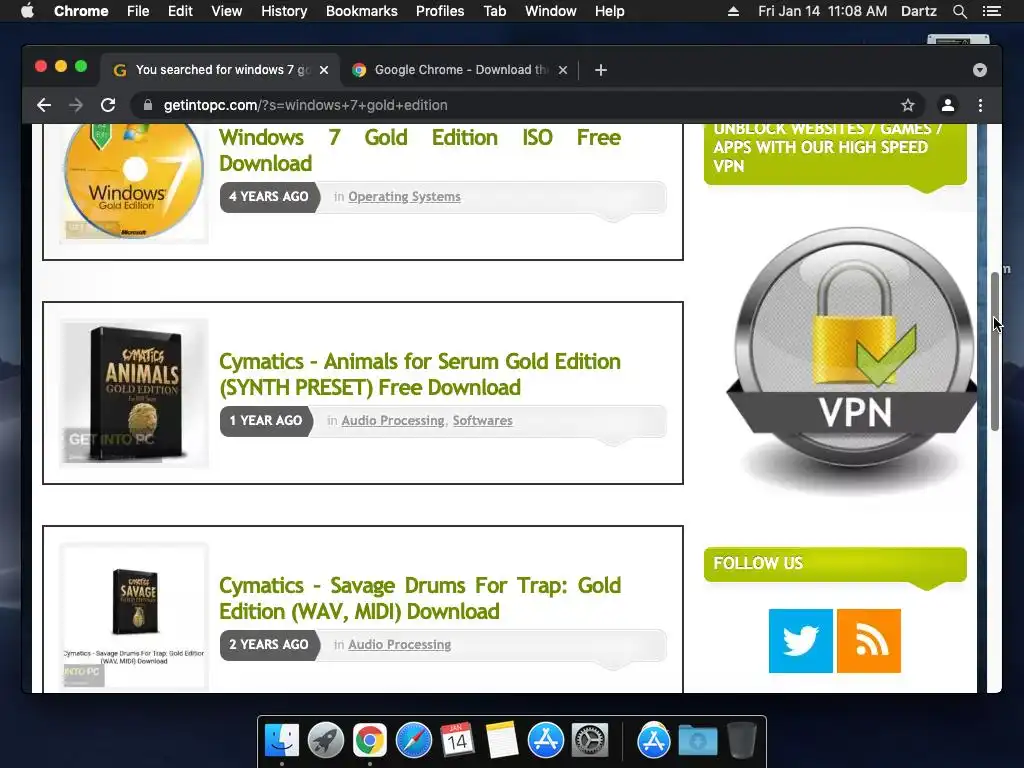Open Audio Processing category under Animals post
The height and width of the screenshot is (768, 1024).
coord(392,421)
